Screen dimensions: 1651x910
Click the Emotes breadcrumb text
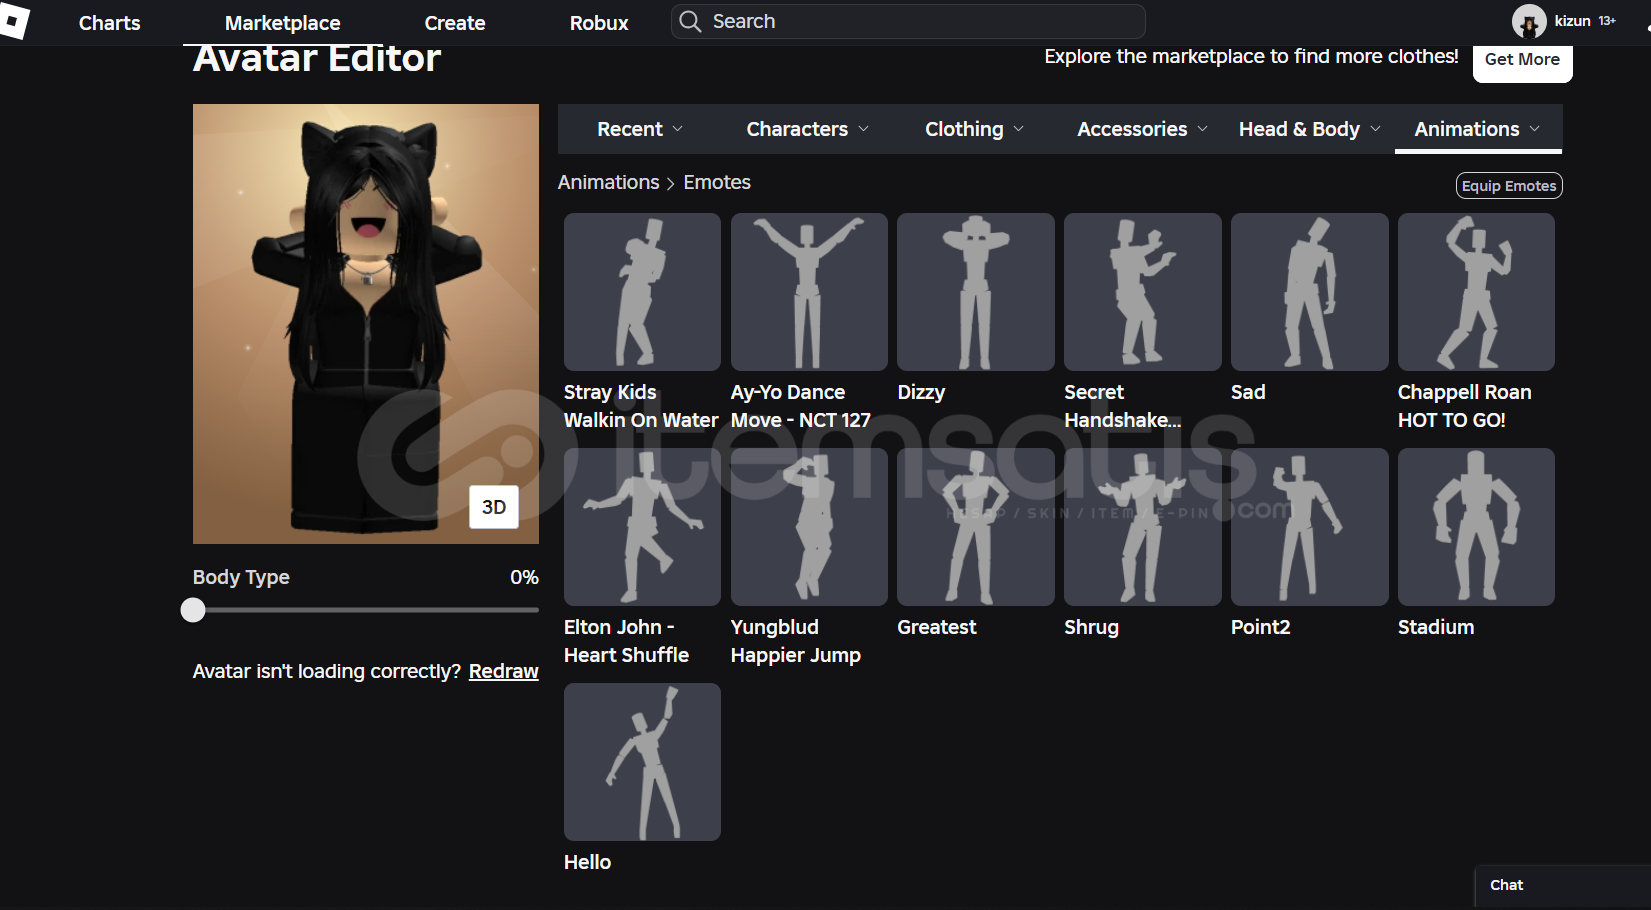(717, 182)
